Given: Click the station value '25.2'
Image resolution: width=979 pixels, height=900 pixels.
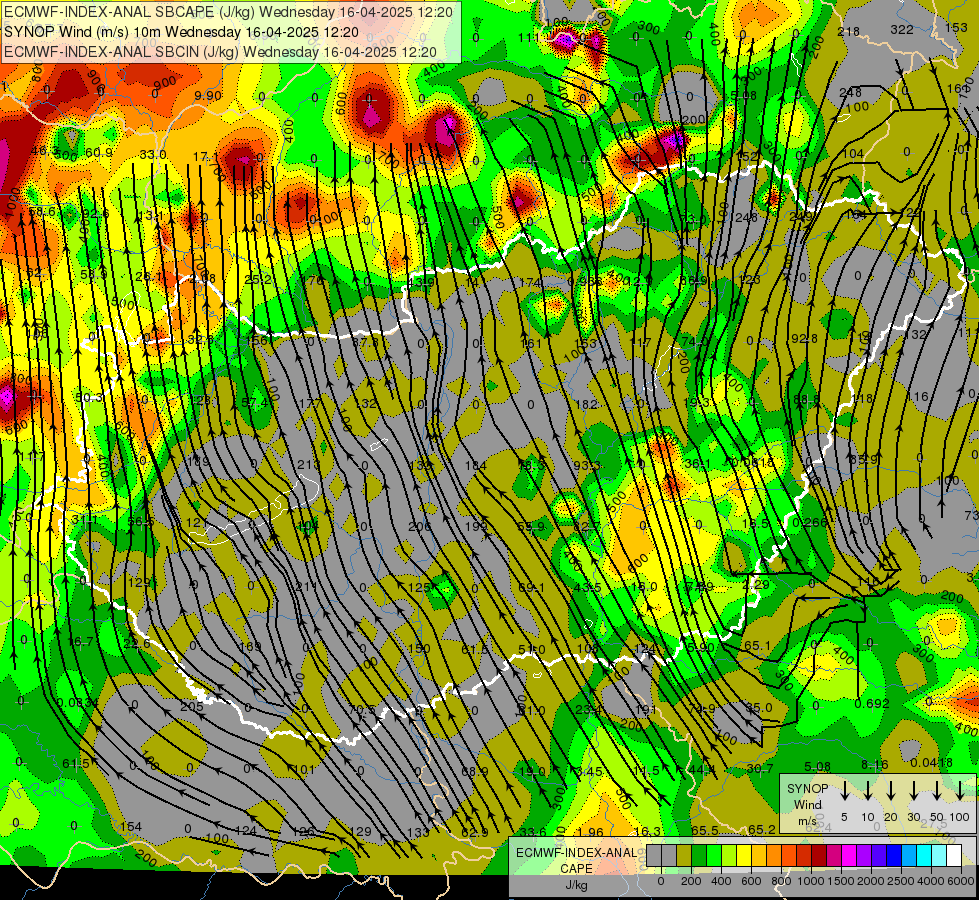Looking at the screenshot, I should coord(258,279).
